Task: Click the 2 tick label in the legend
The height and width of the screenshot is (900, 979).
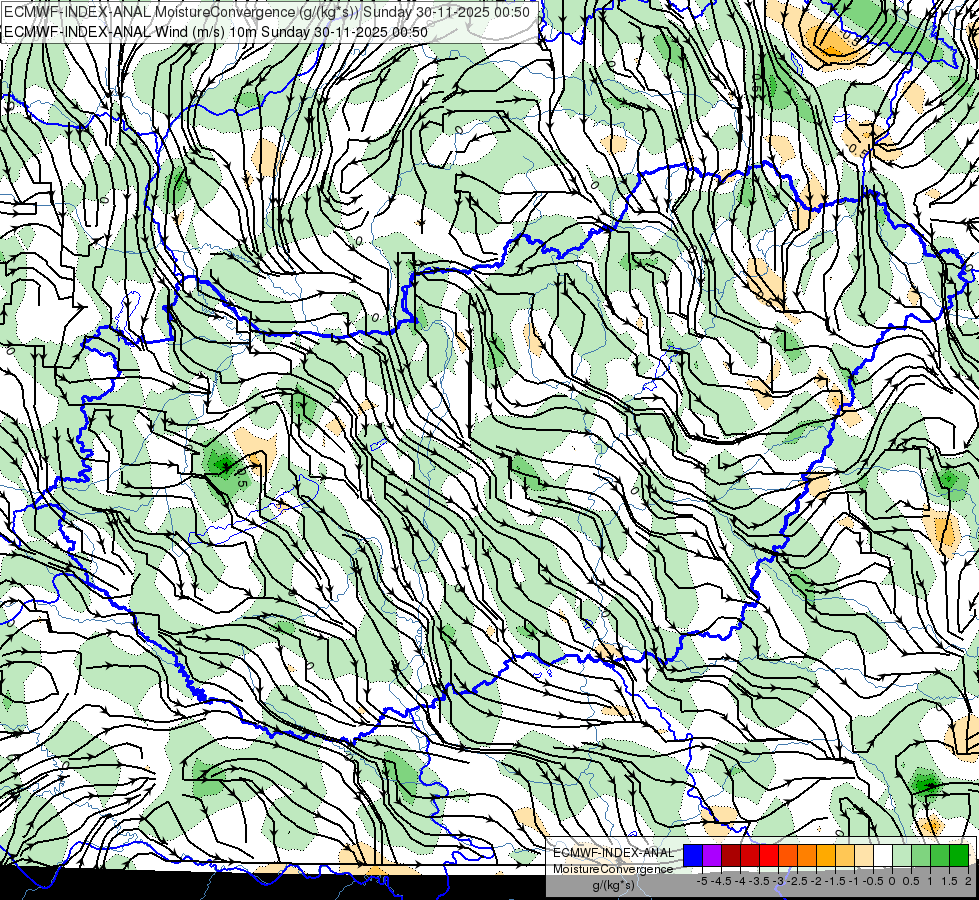Action: [x=968, y=881]
